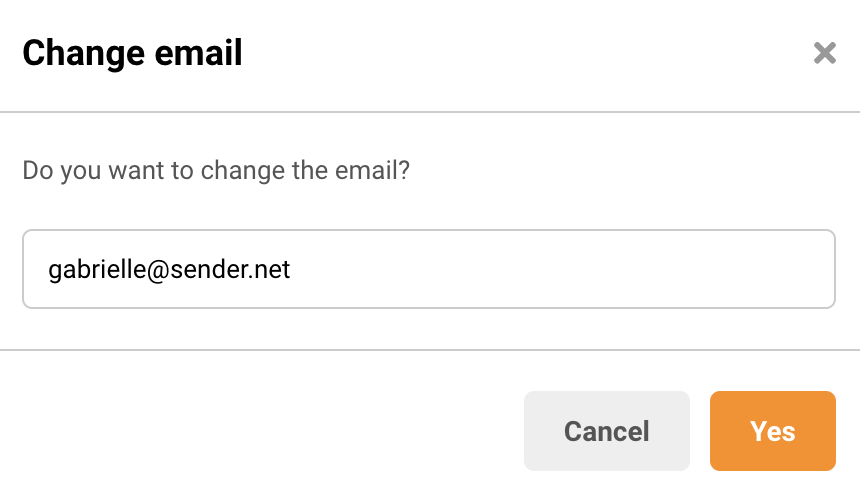Select the orange Yes confirmation button

coord(772,431)
